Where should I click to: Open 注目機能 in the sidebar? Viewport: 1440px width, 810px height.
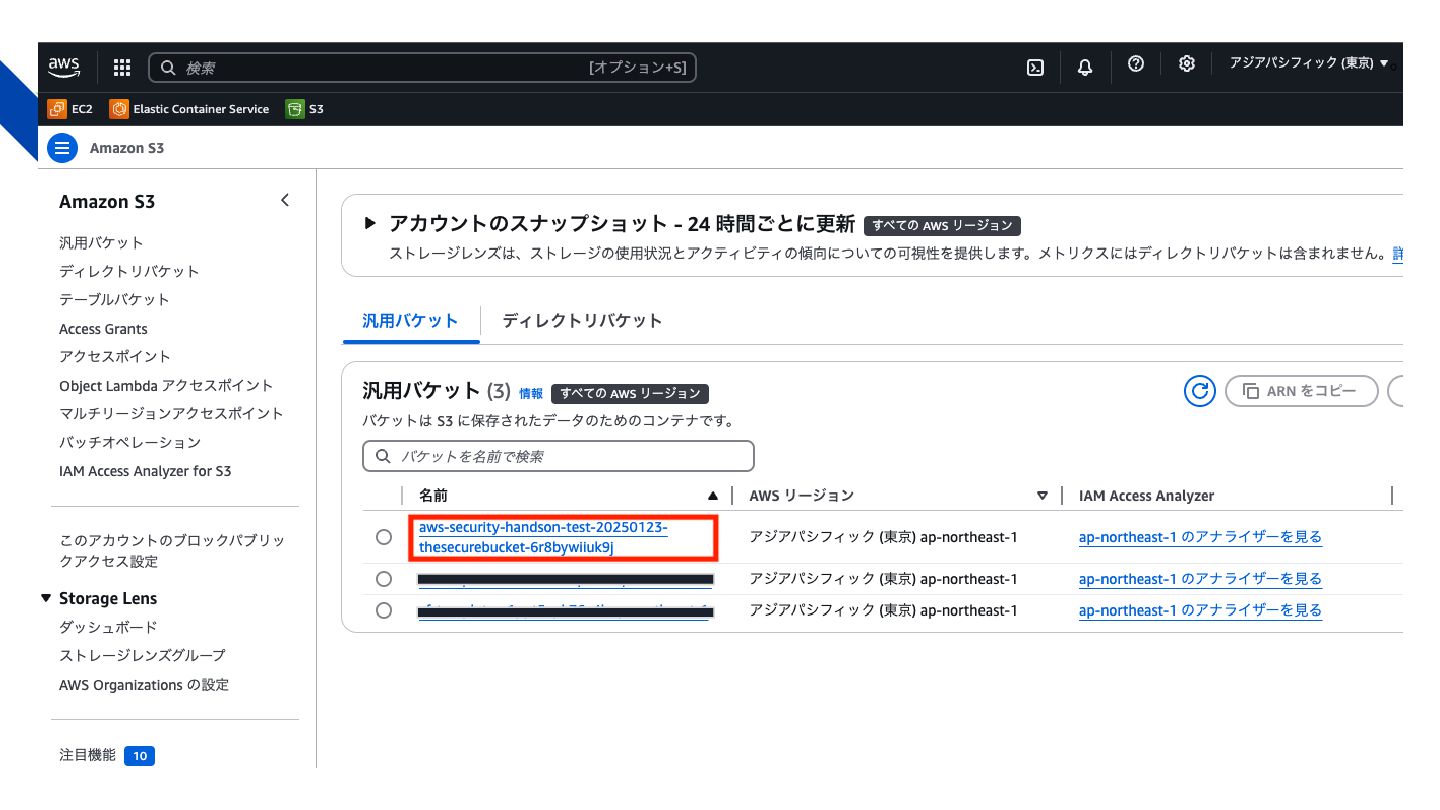click(87, 755)
